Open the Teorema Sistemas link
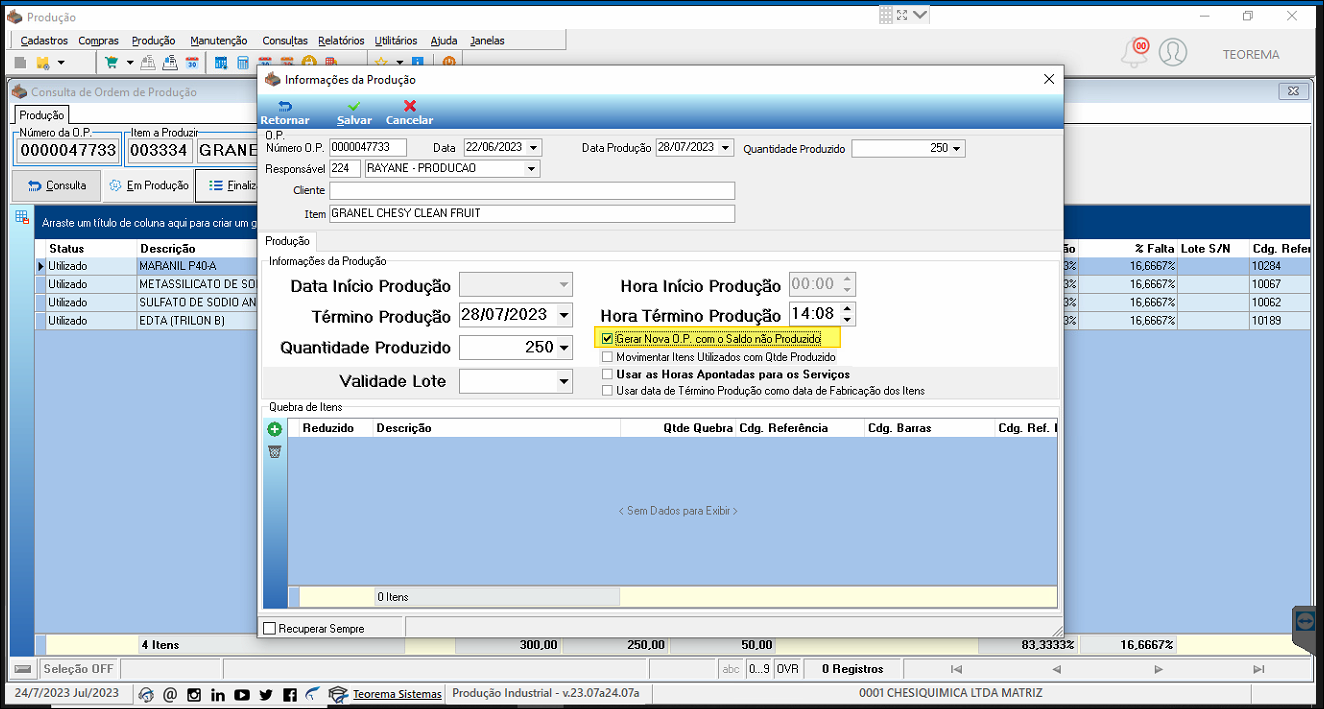Screen dimensions: 1324x709 [397, 694]
